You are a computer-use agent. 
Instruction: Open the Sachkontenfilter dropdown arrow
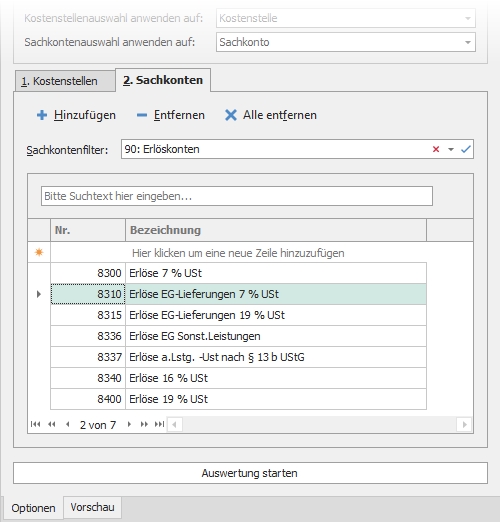(x=451, y=149)
